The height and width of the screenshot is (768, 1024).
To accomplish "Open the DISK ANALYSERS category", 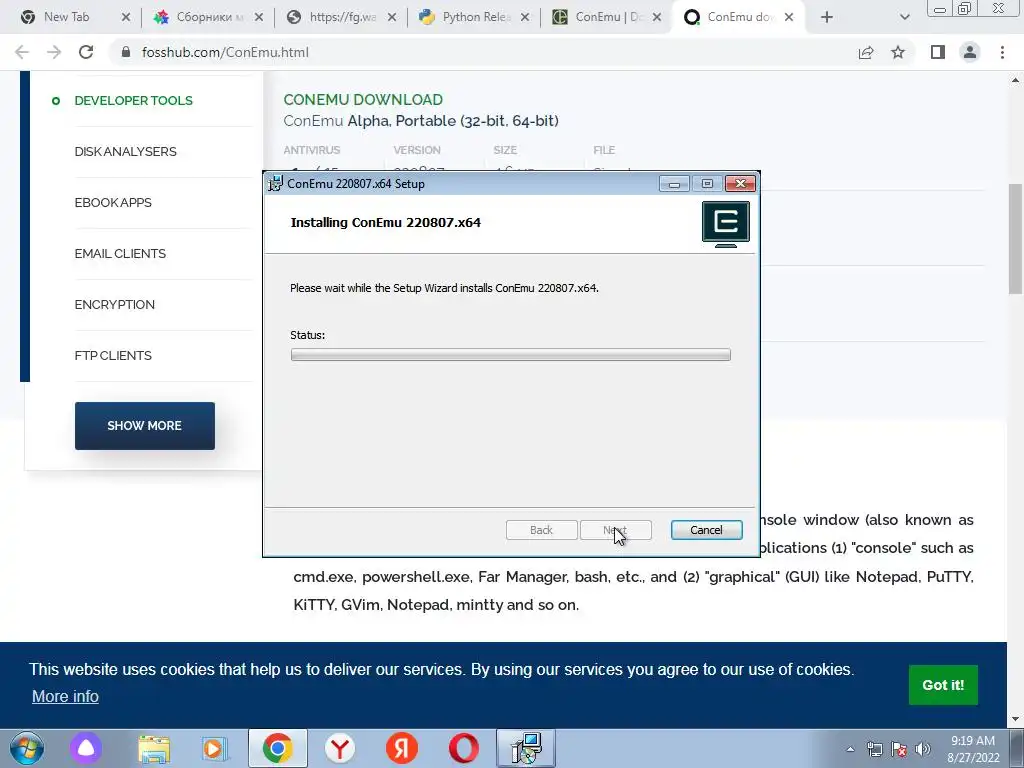I will [125, 152].
